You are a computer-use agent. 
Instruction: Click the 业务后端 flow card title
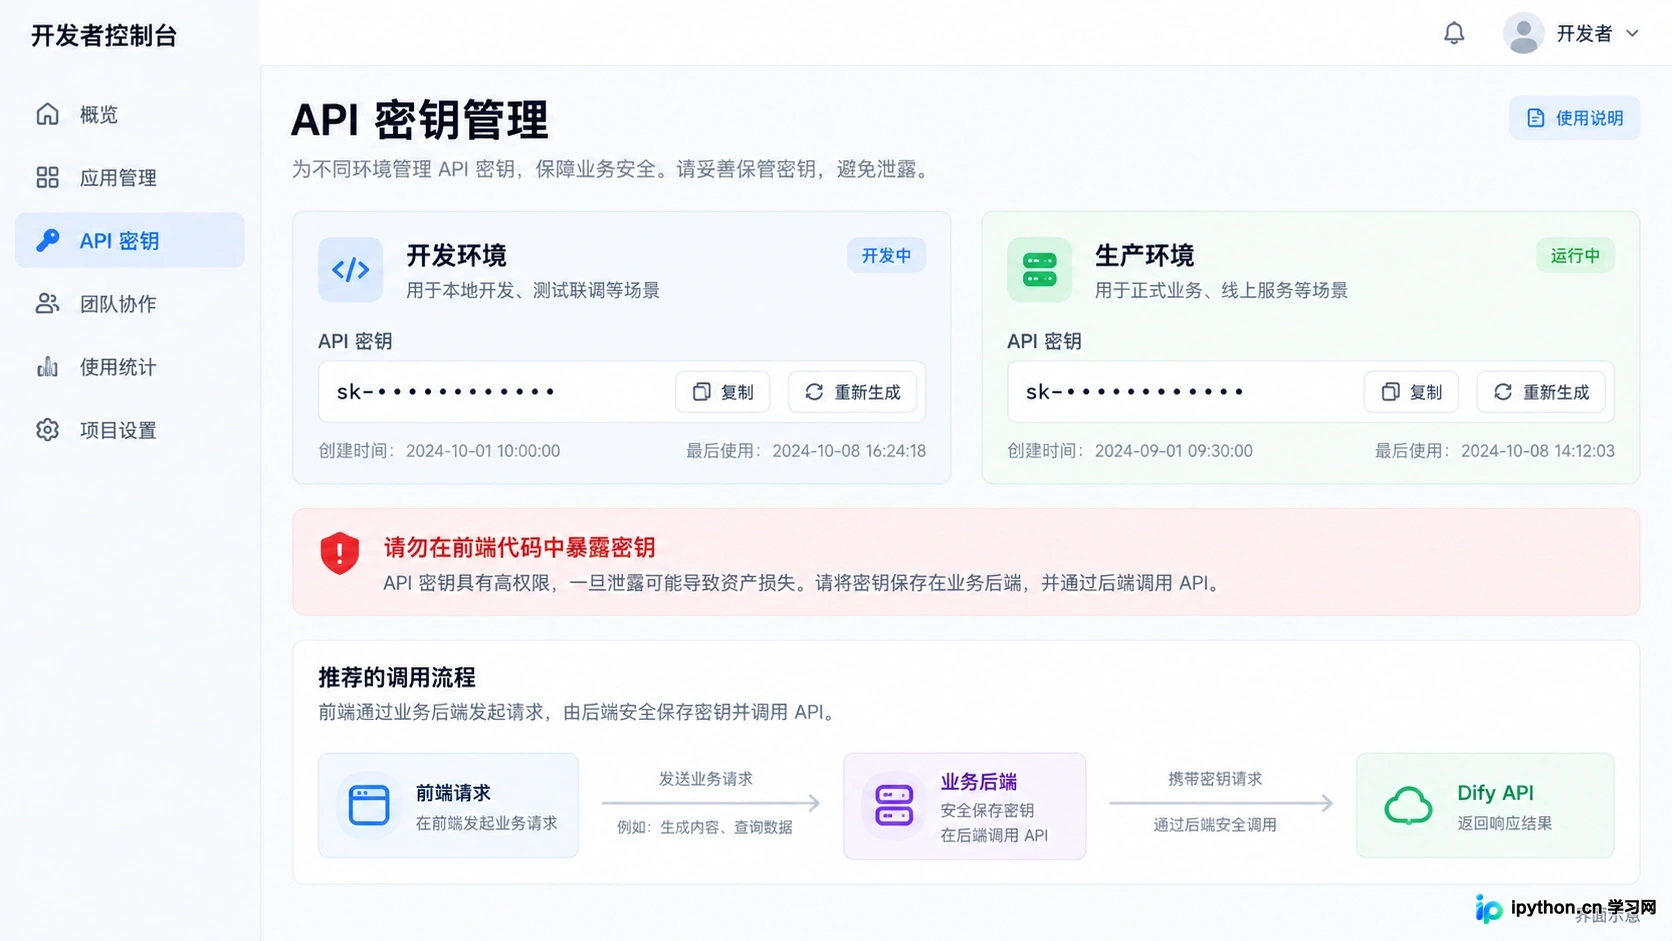point(979,782)
